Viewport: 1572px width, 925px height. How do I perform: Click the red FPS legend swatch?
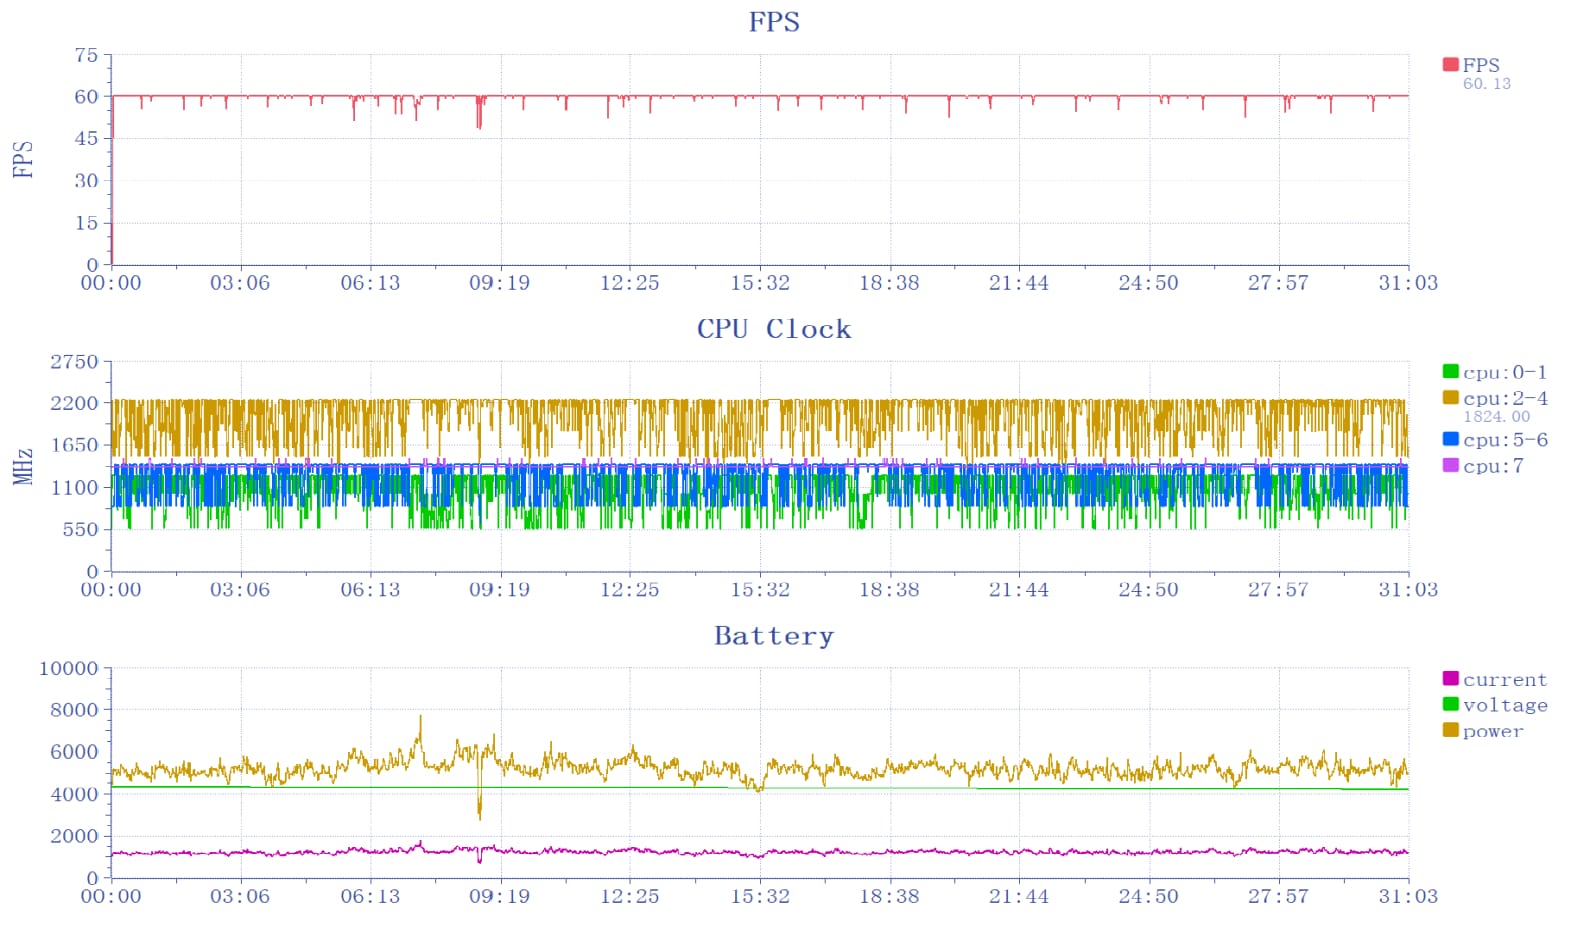[1450, 65]
